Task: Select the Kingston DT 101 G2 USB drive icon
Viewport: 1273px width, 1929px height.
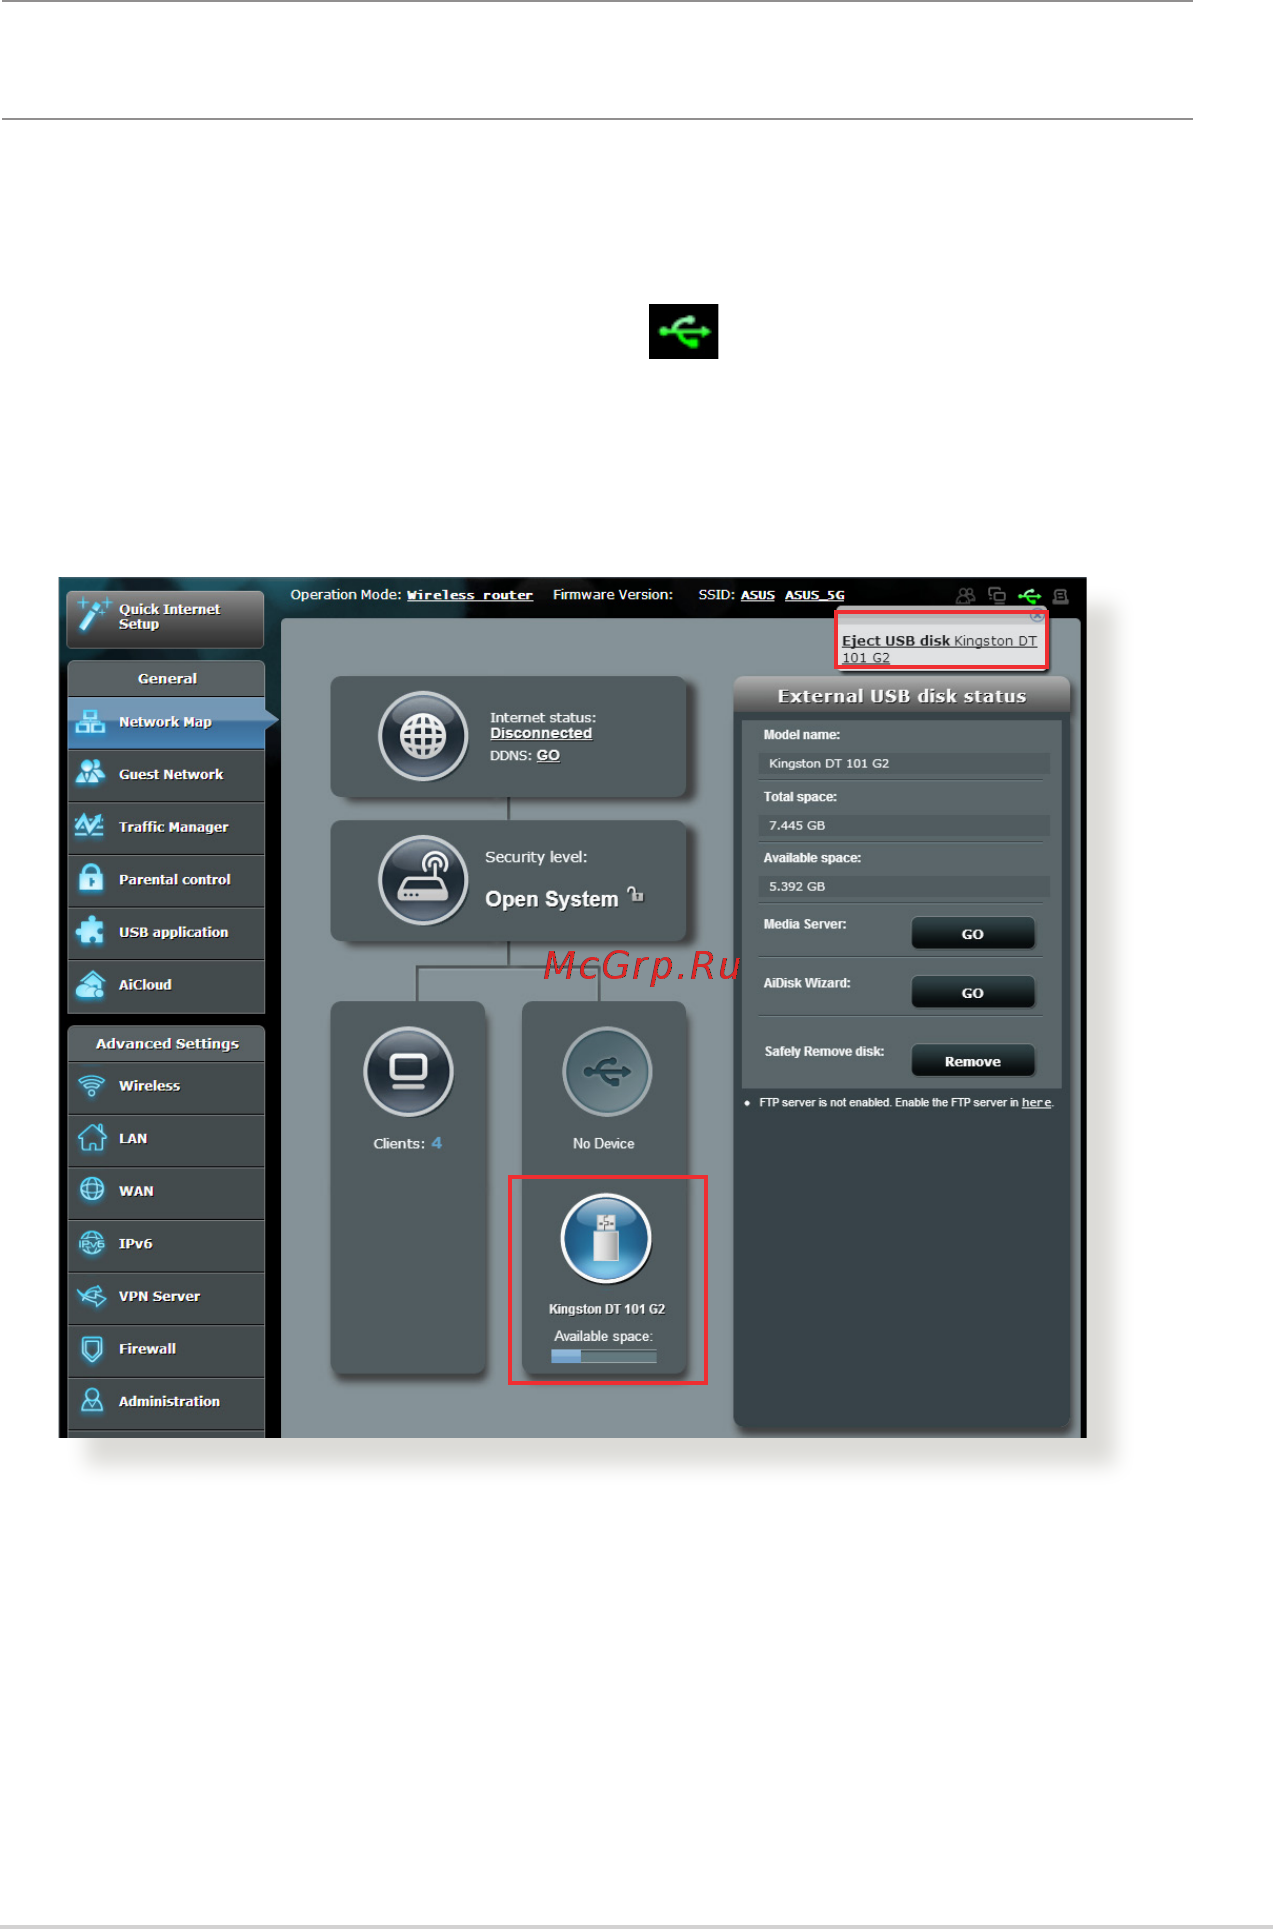Action: [606, 1238]
